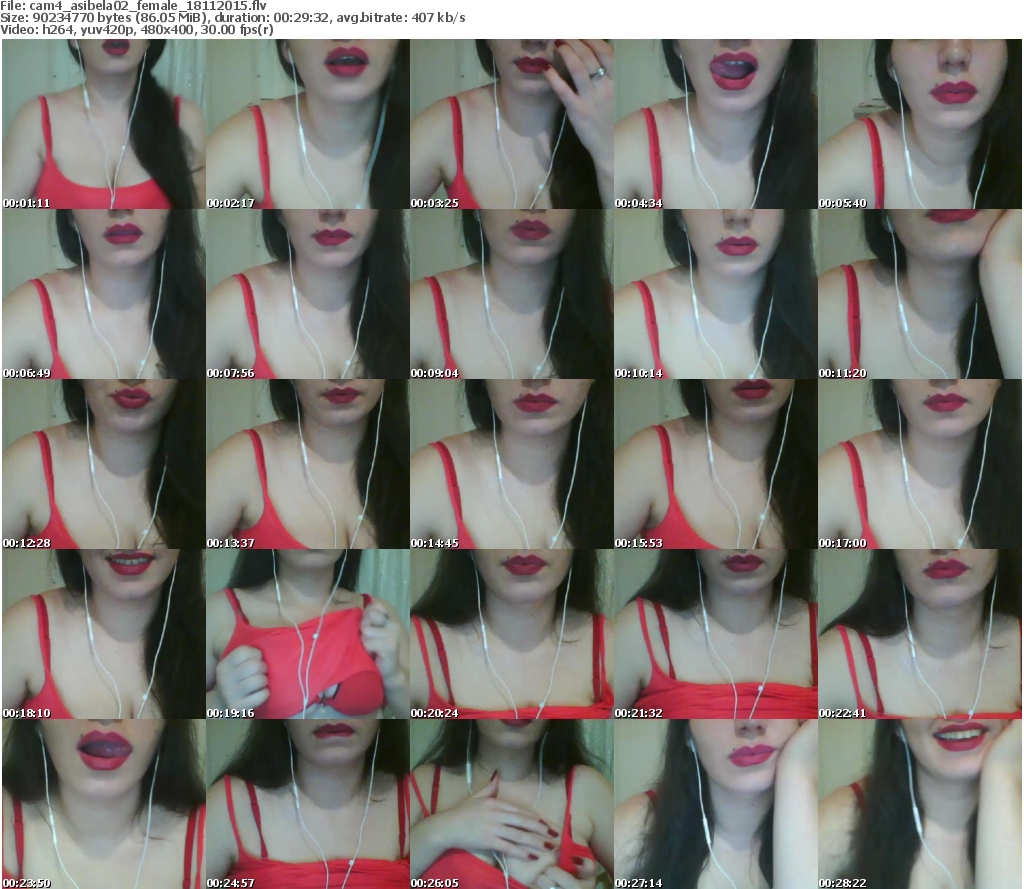Open the frame stamped 00:15:53
Screen dimensions: 1024x889
coord(715,464)
